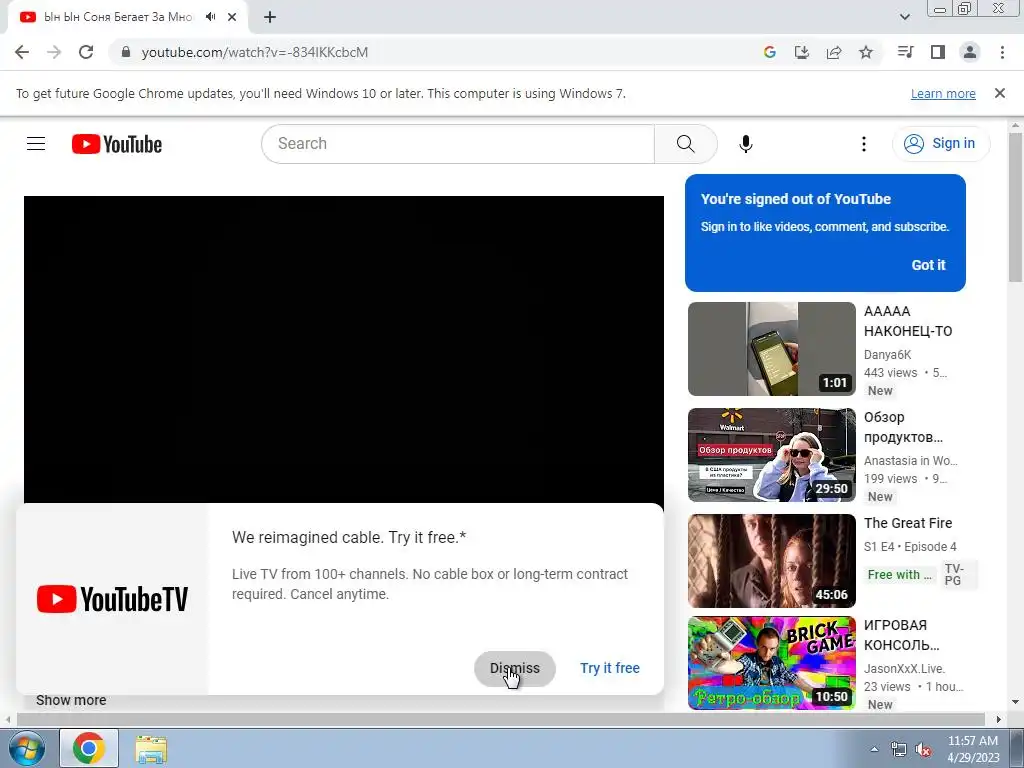
Task: Click the YouTubeTV logo in promo
Action: point(112,599)
